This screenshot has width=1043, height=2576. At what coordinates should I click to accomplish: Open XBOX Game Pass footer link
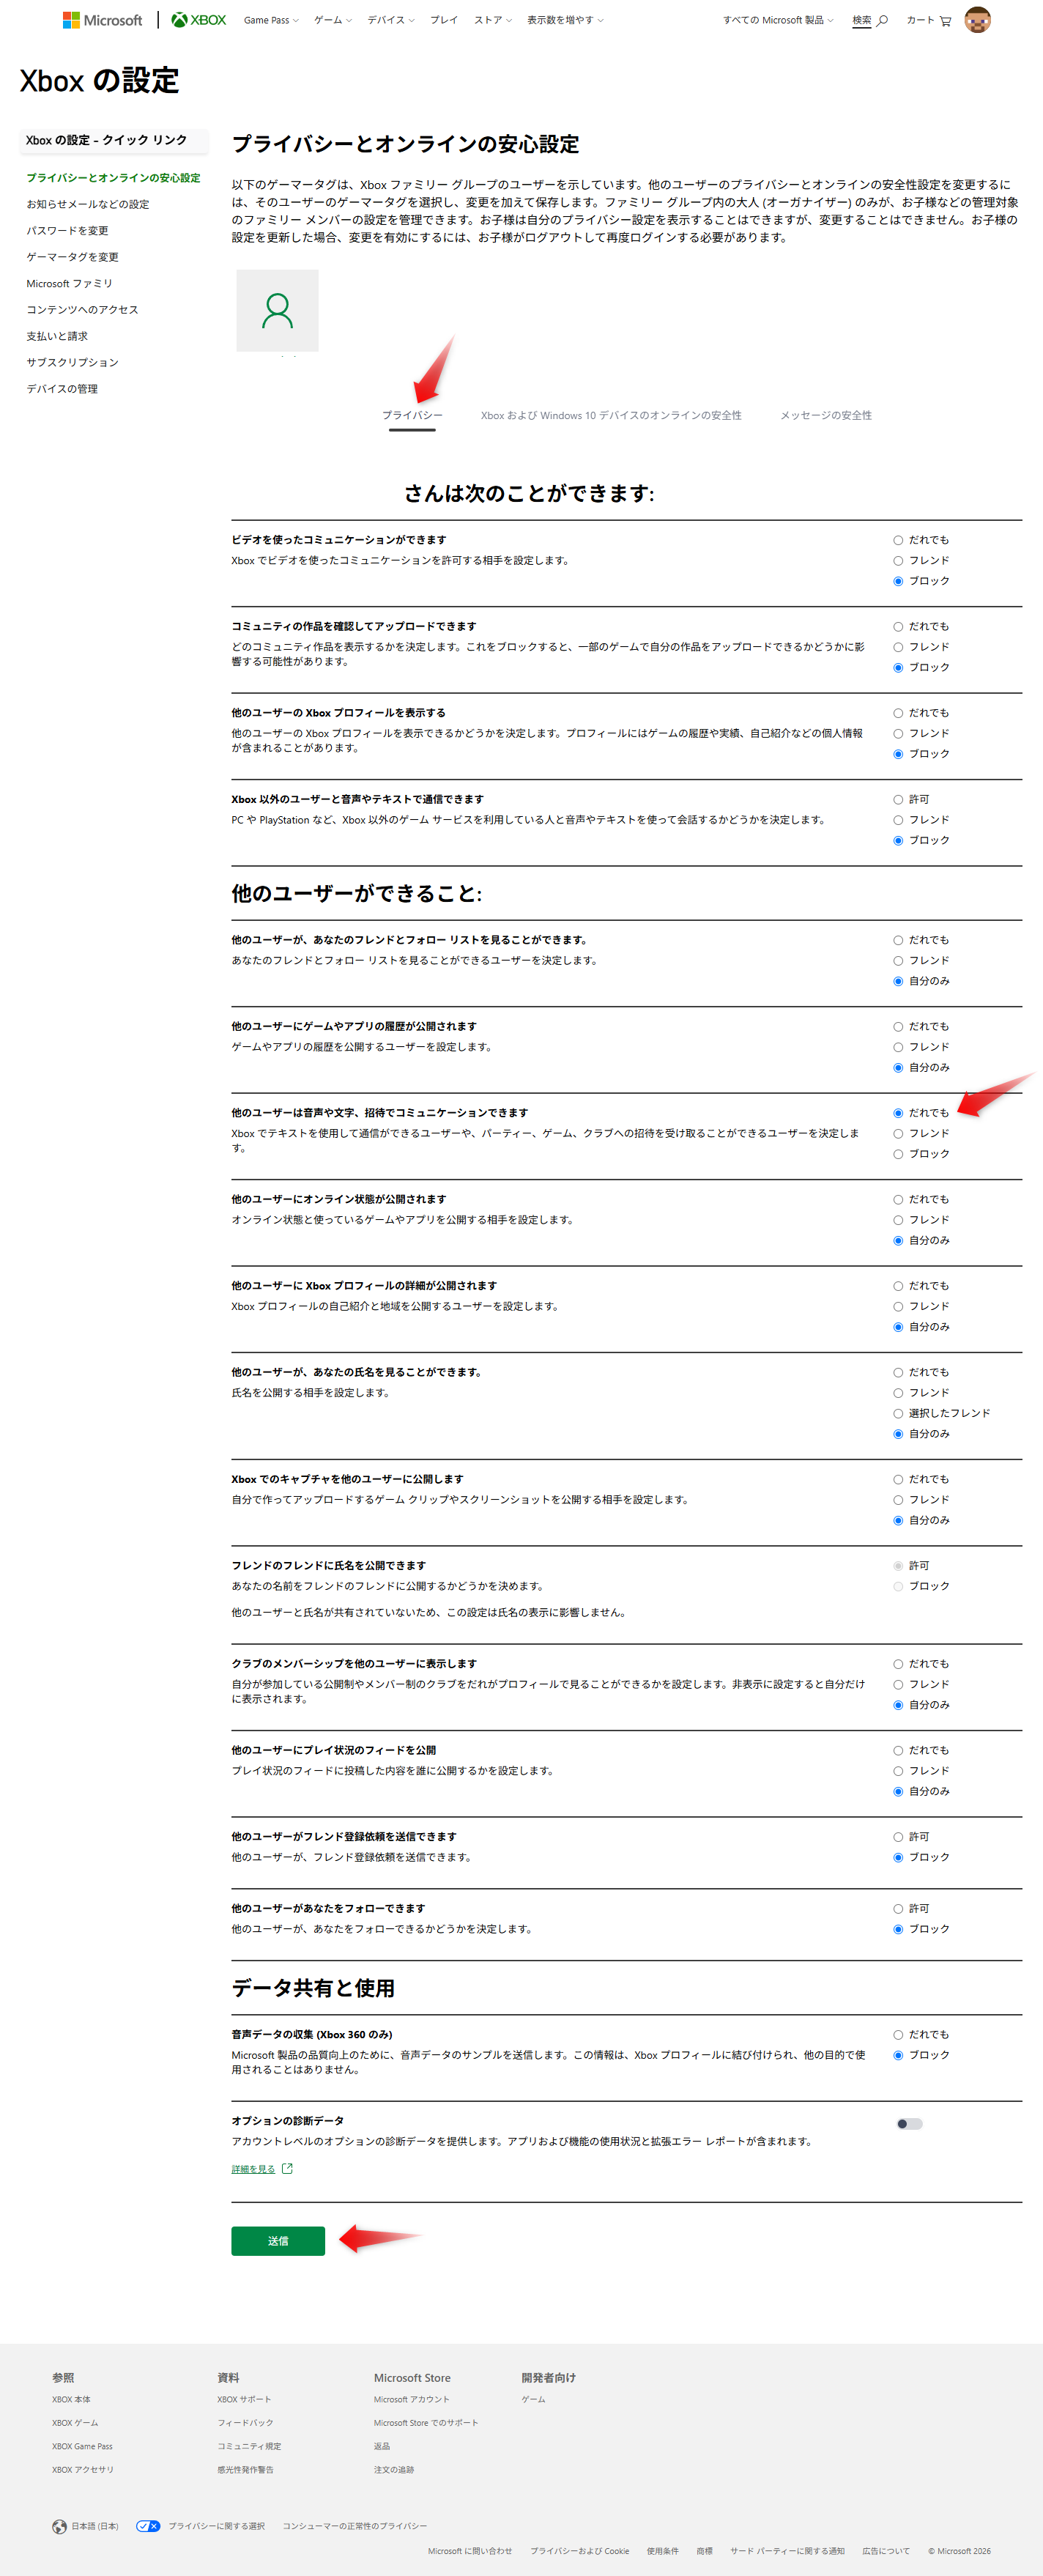pyautogui.click(x=82, y=2447)
